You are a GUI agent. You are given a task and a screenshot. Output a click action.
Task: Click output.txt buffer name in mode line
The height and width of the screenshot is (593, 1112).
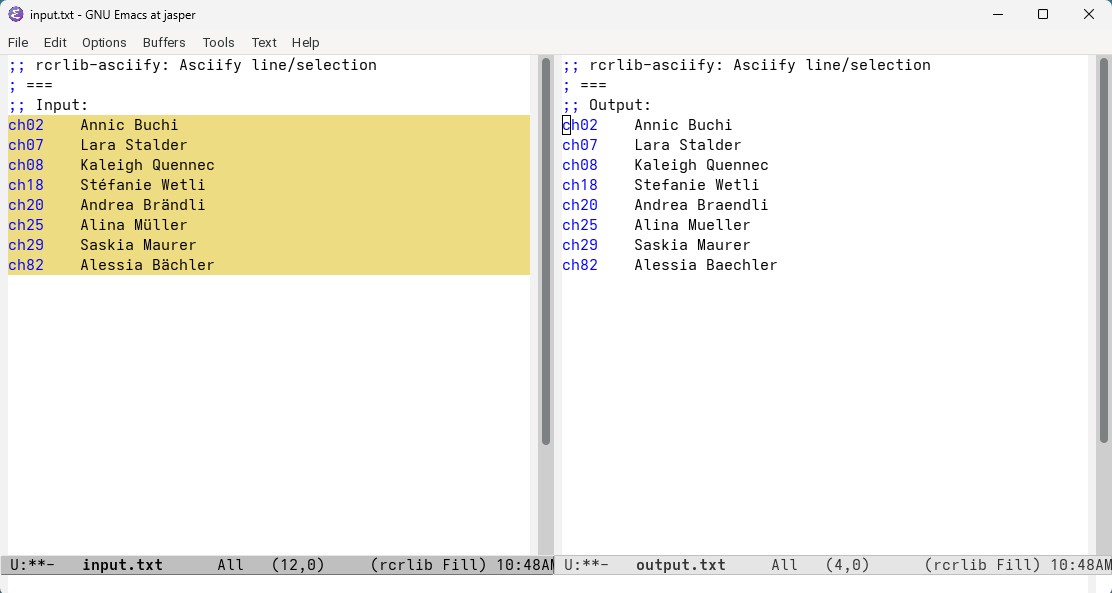681,565
